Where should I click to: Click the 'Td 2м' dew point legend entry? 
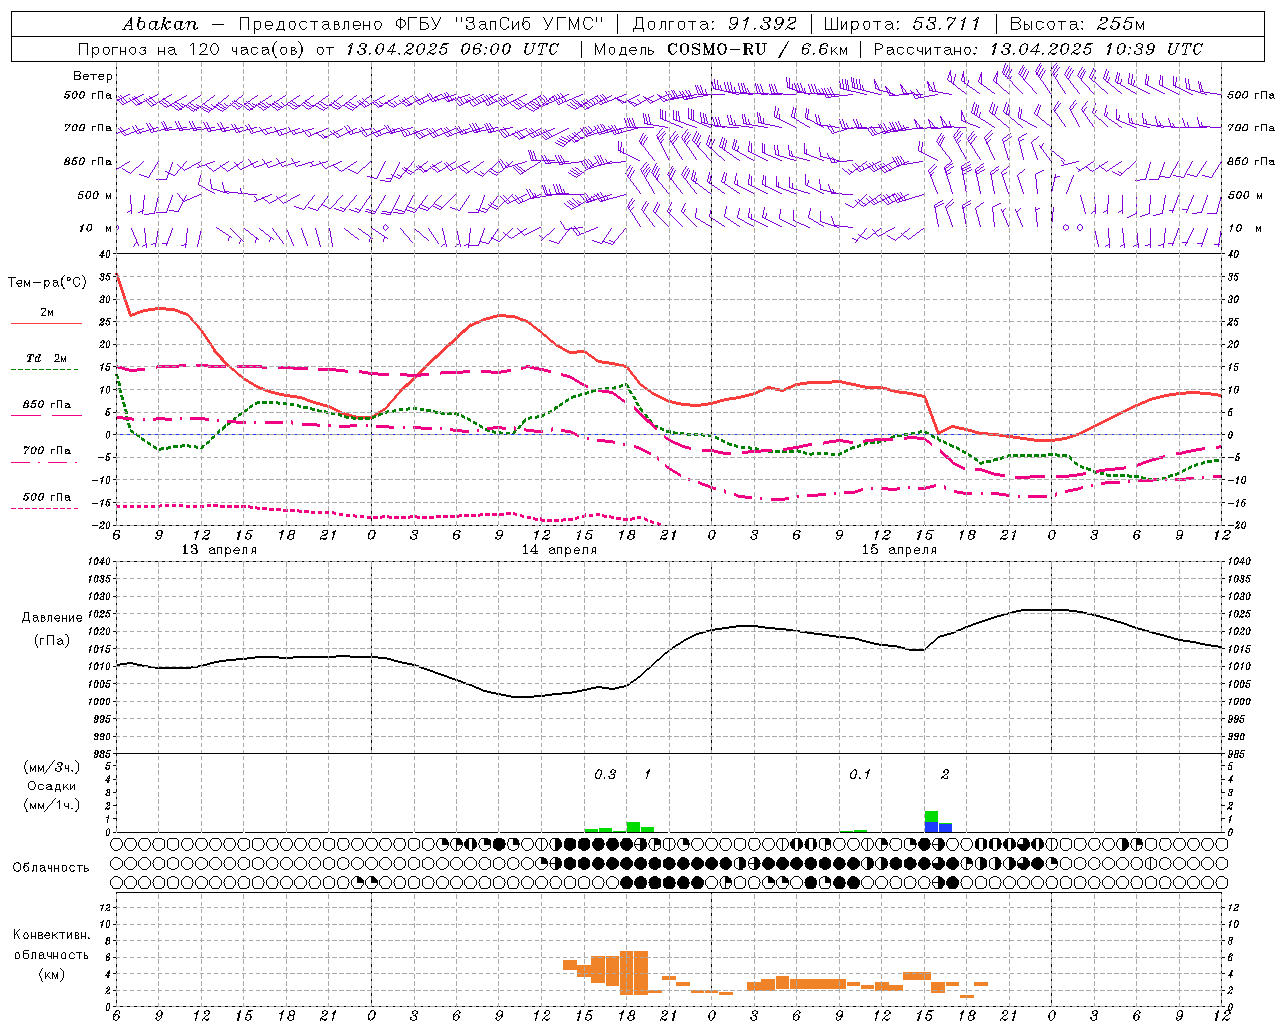[46, 358]
